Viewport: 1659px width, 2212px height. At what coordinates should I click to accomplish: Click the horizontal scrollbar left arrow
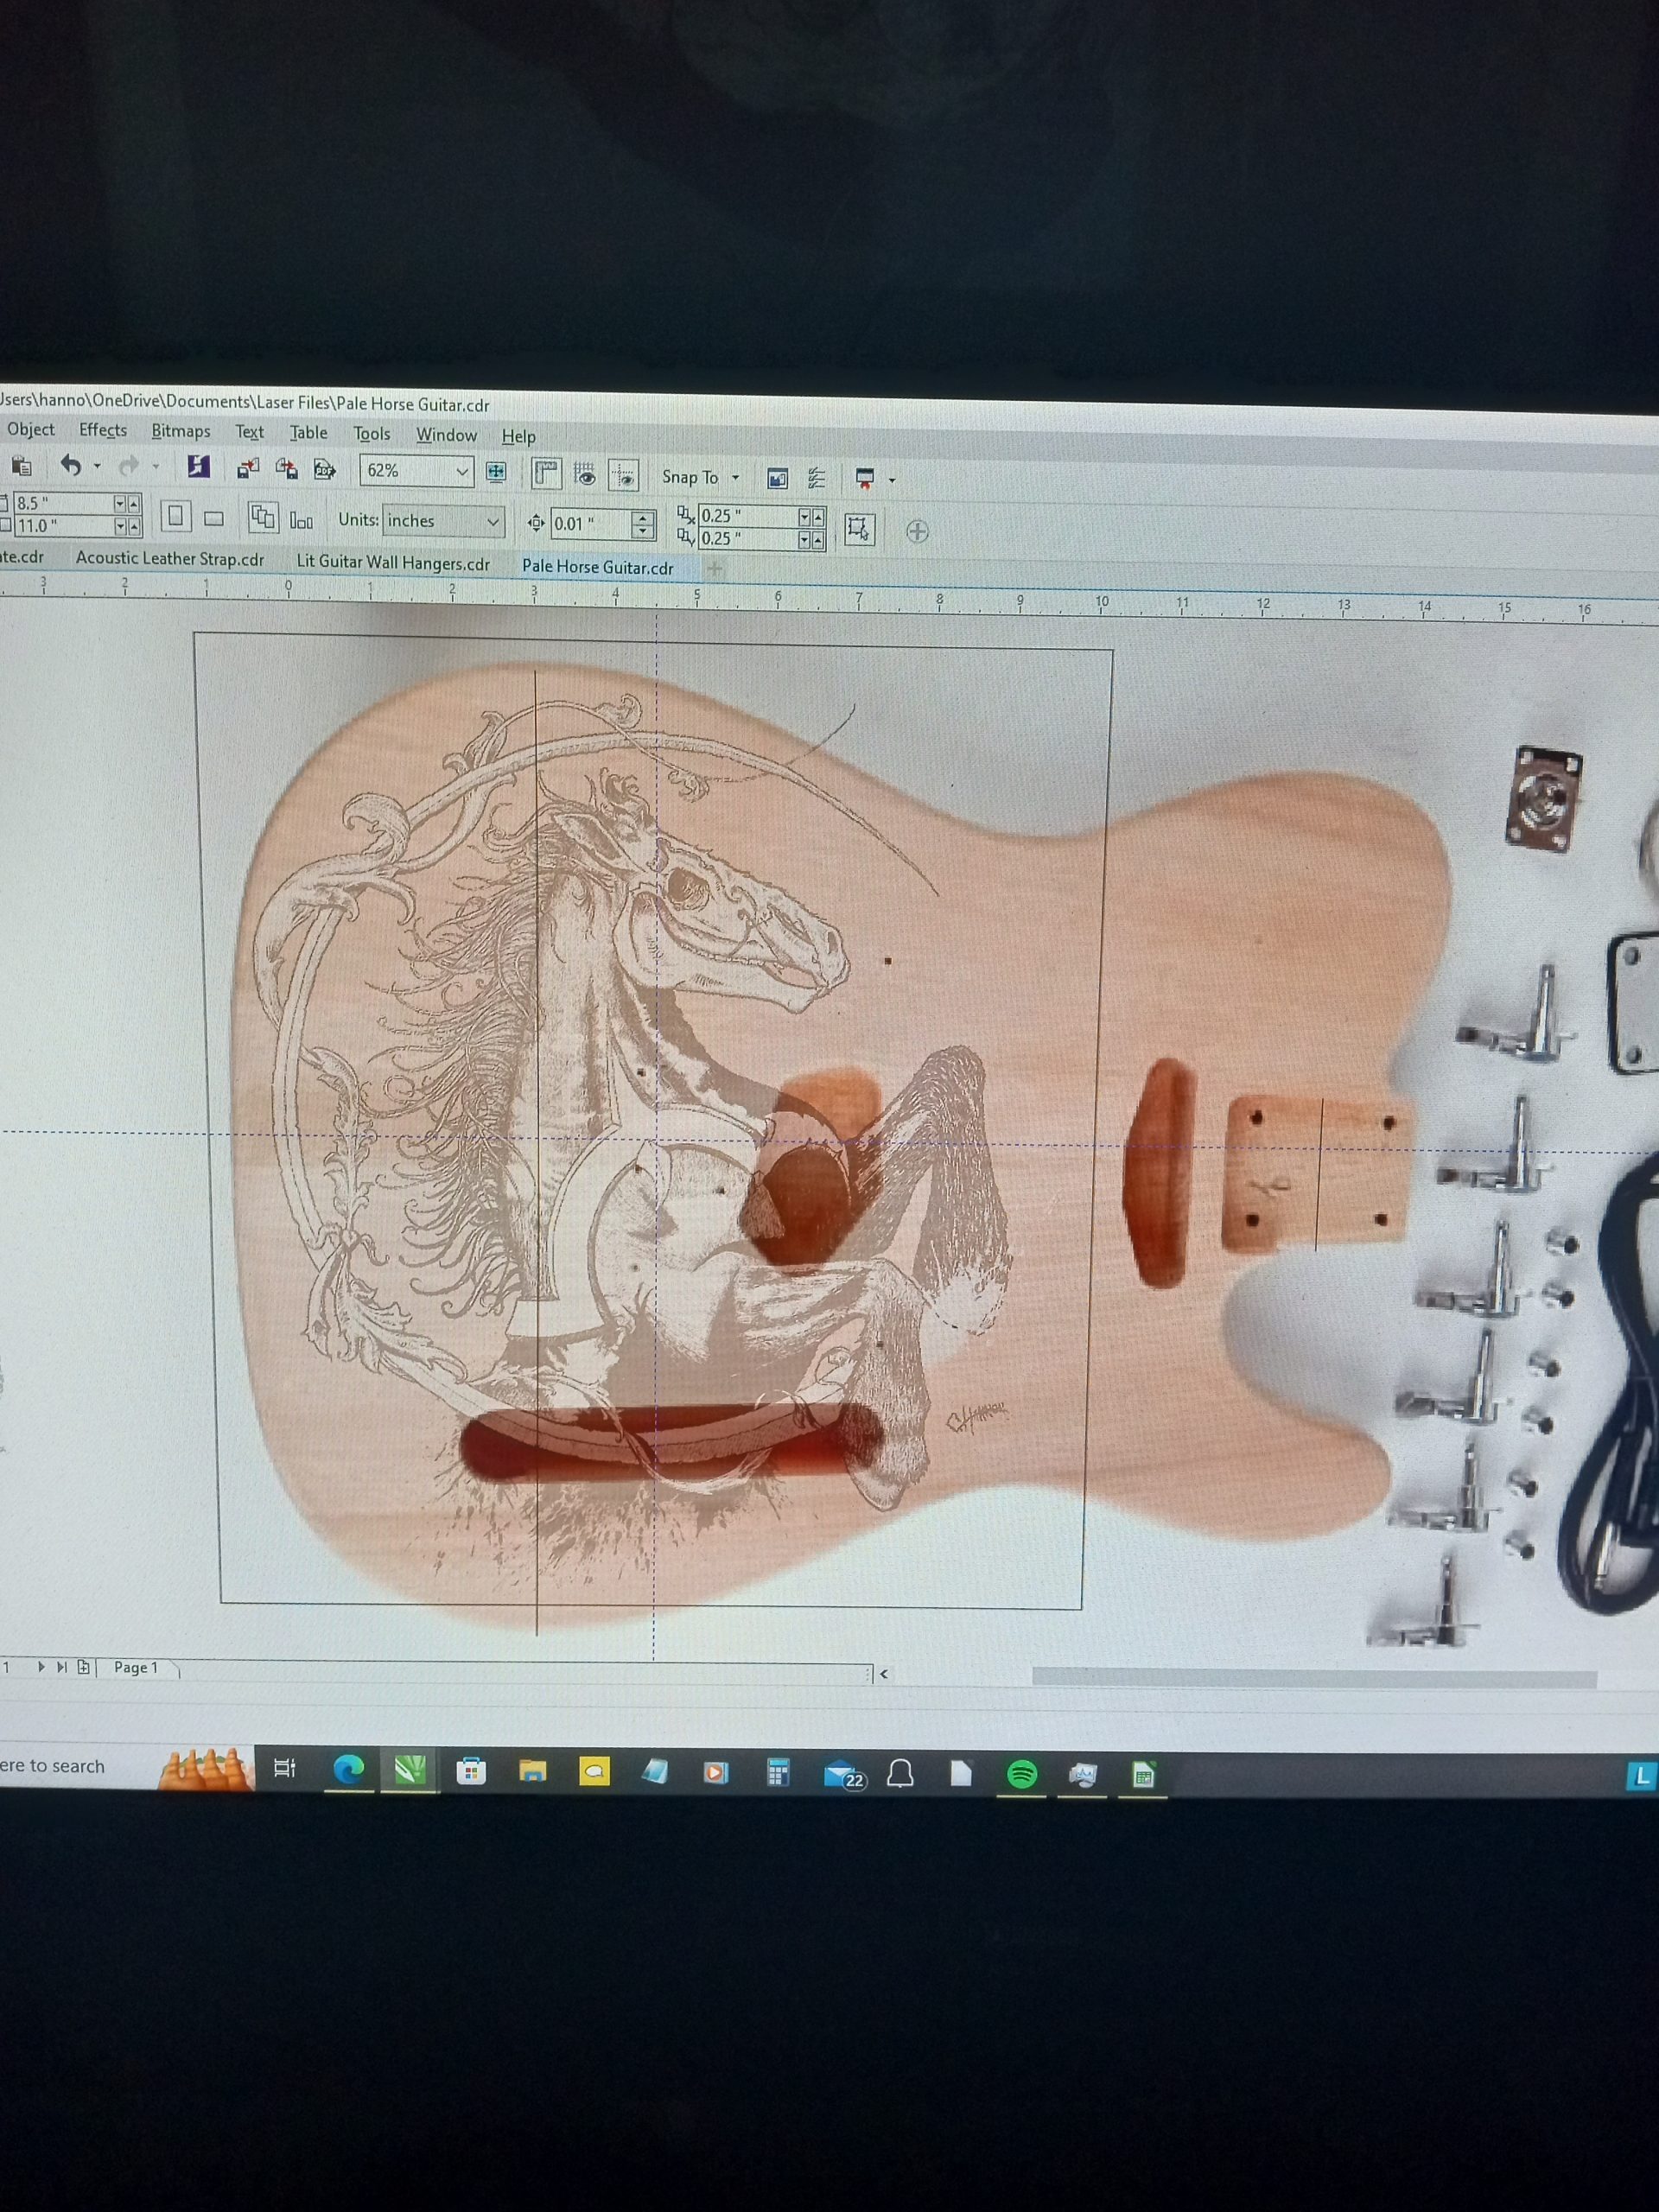pos(883,1674)
